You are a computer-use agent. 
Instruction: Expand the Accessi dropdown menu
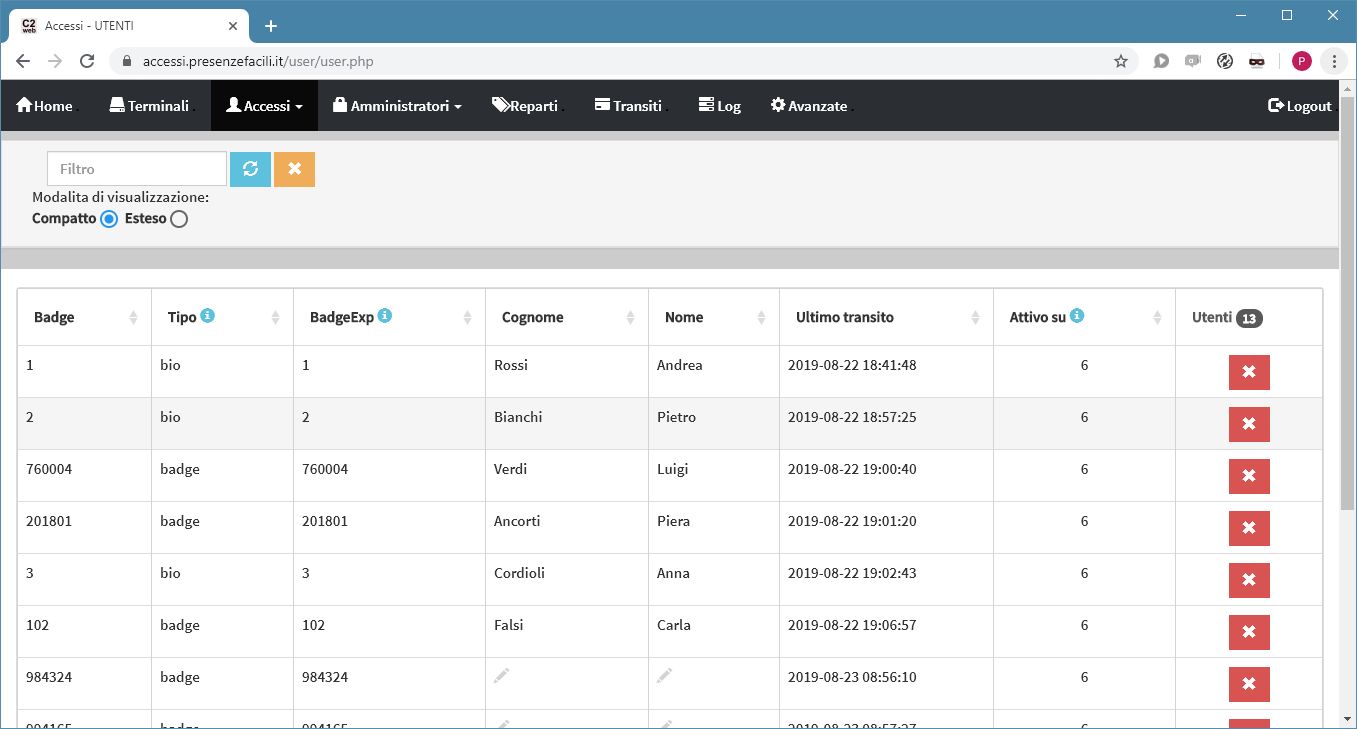tap(264, 106)
